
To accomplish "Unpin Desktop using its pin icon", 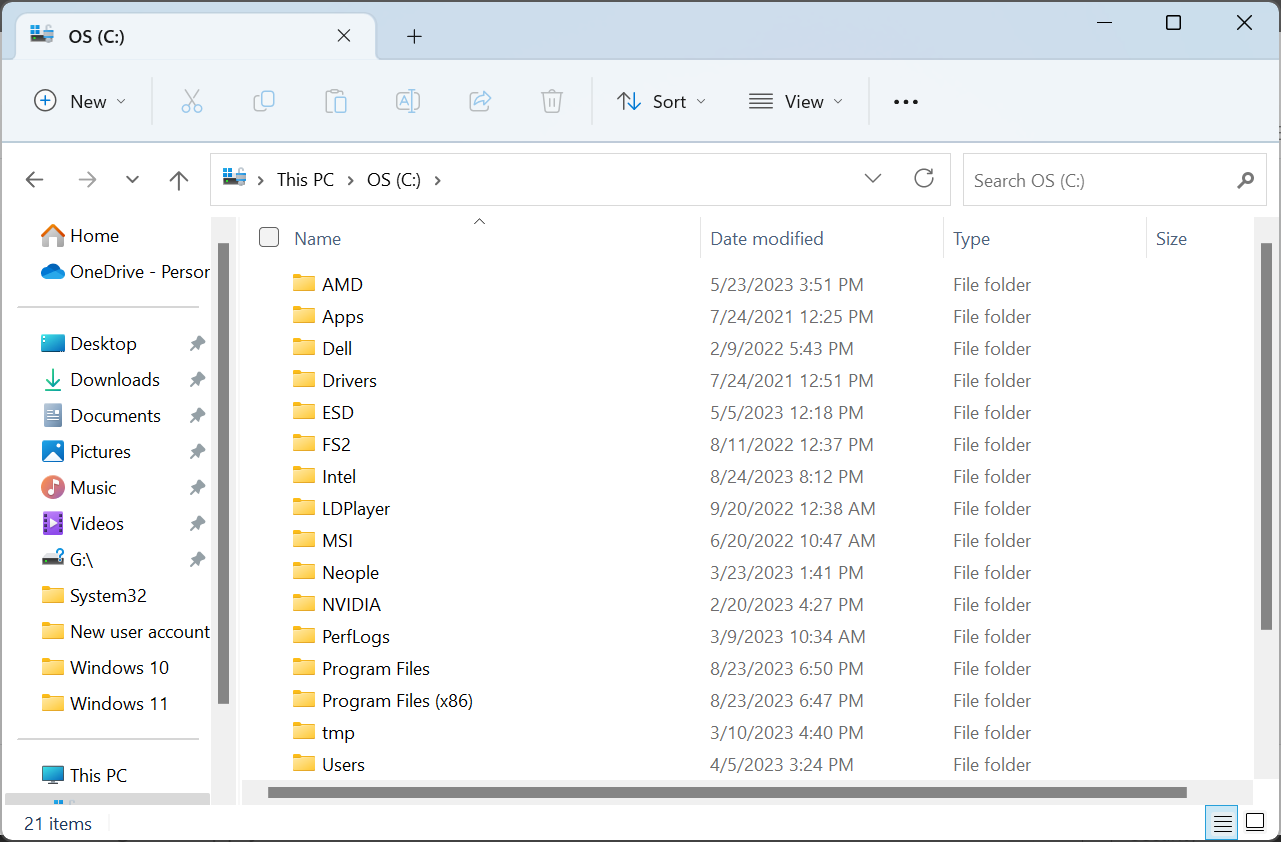I will (197, 343).
